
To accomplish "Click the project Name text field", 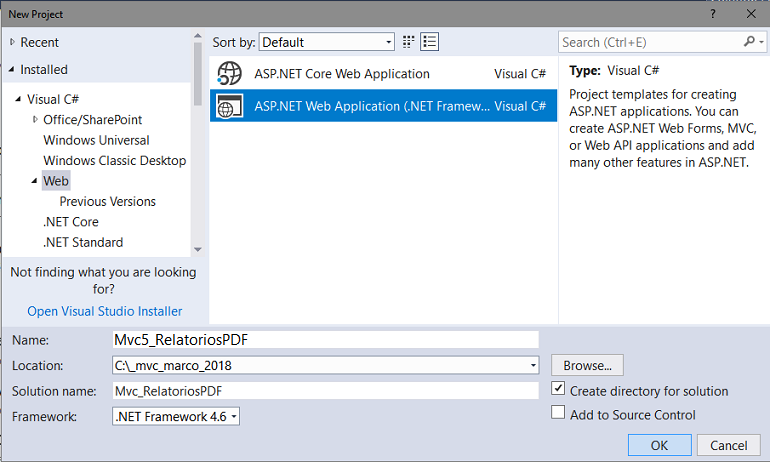I will point(324,340).
